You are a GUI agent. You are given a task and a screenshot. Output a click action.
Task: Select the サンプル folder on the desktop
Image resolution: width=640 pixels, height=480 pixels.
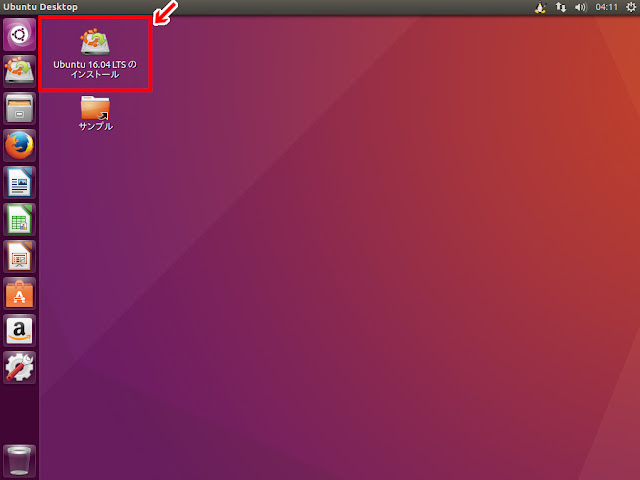(95, 108)
